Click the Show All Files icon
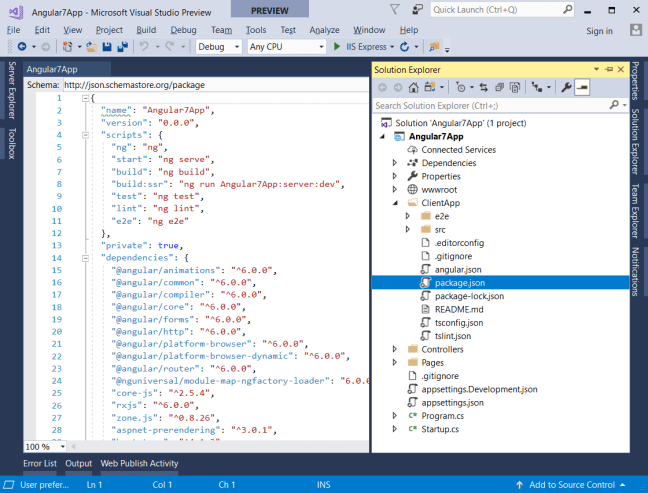The image size is (648, 493). coord(515,87)
